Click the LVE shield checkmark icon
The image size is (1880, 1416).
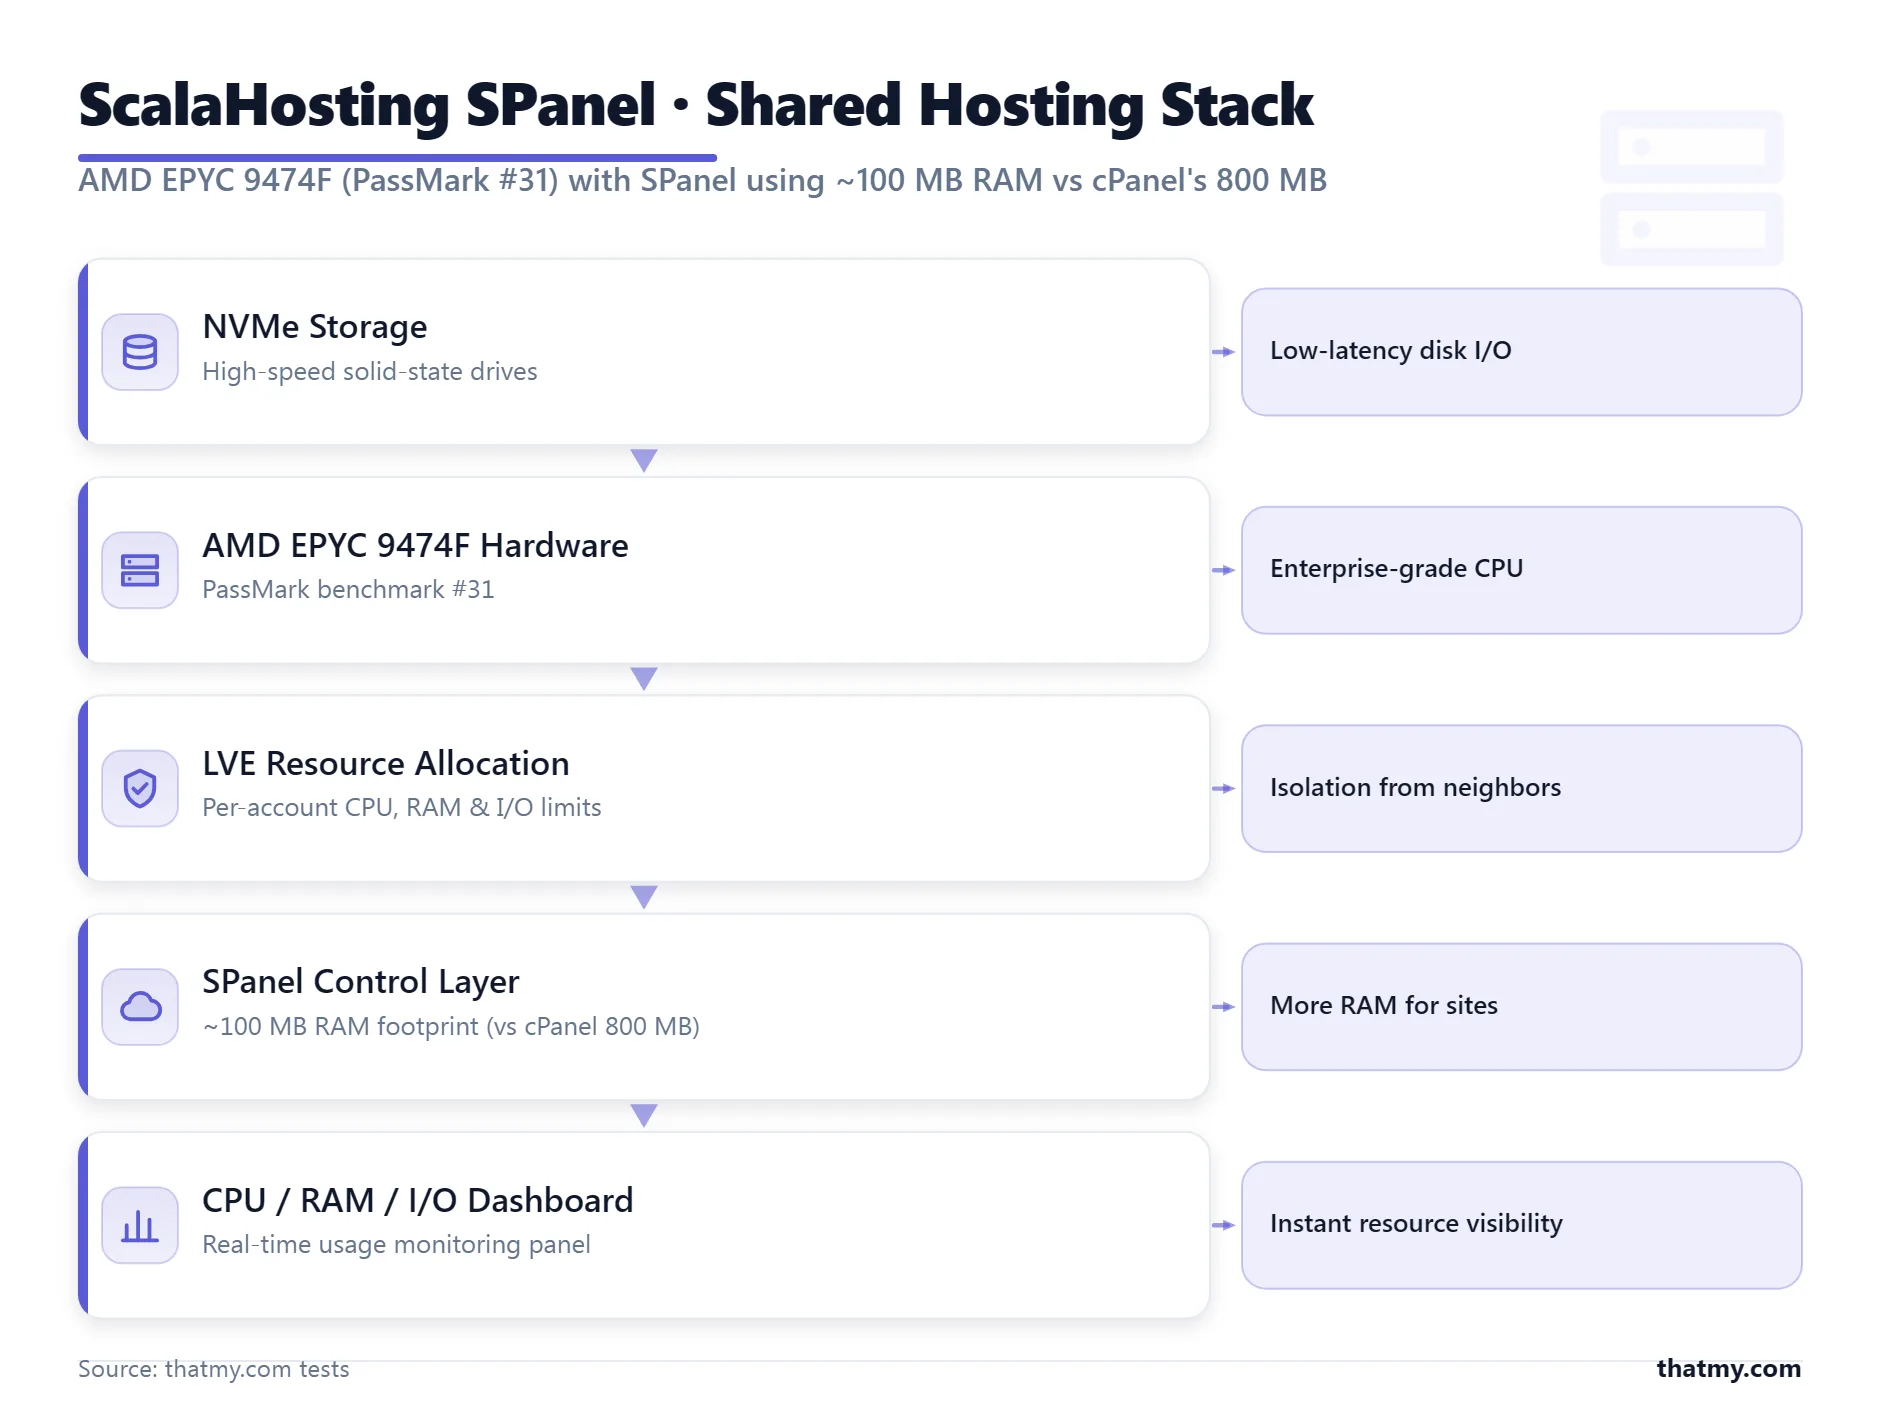pyautogui.click(x=140, y=788)
